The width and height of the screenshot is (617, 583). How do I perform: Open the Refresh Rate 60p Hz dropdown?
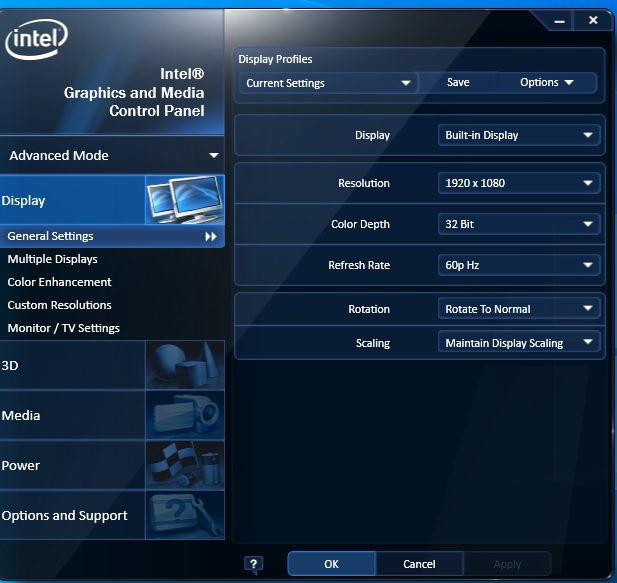(519, 265)
